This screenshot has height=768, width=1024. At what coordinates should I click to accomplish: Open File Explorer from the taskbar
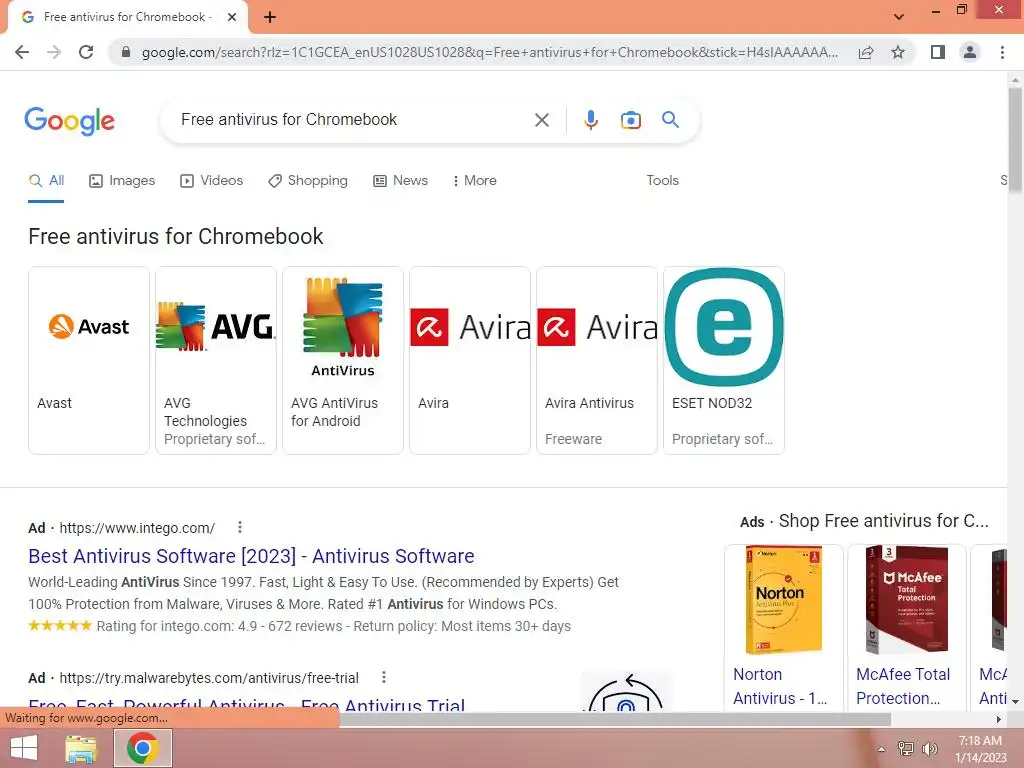tap(81, 748)
